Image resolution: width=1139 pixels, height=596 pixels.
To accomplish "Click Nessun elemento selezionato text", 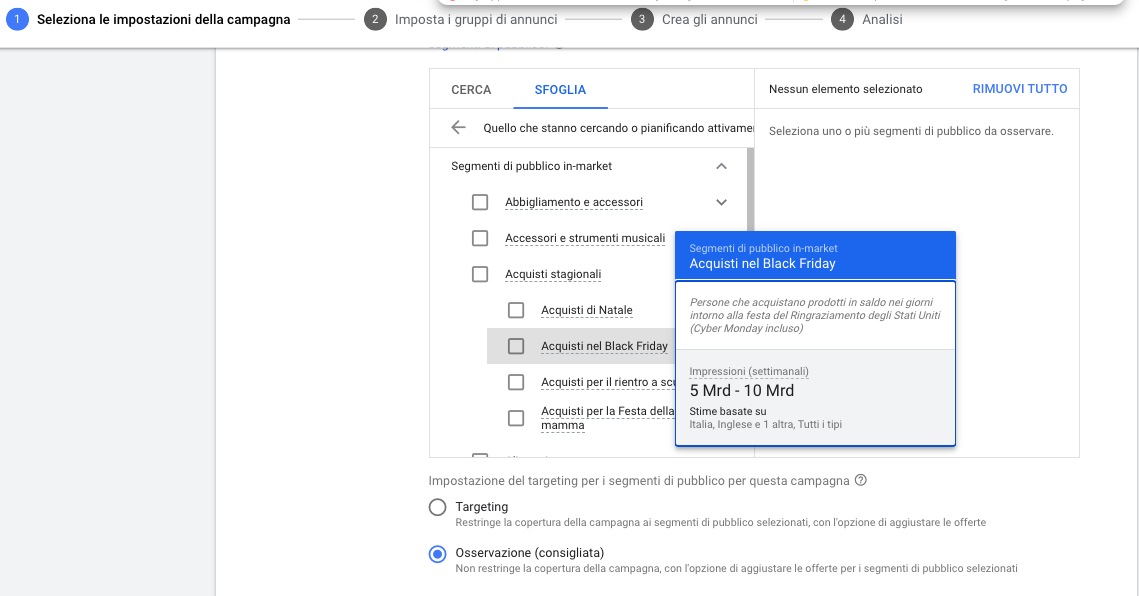I will point(846,89).
